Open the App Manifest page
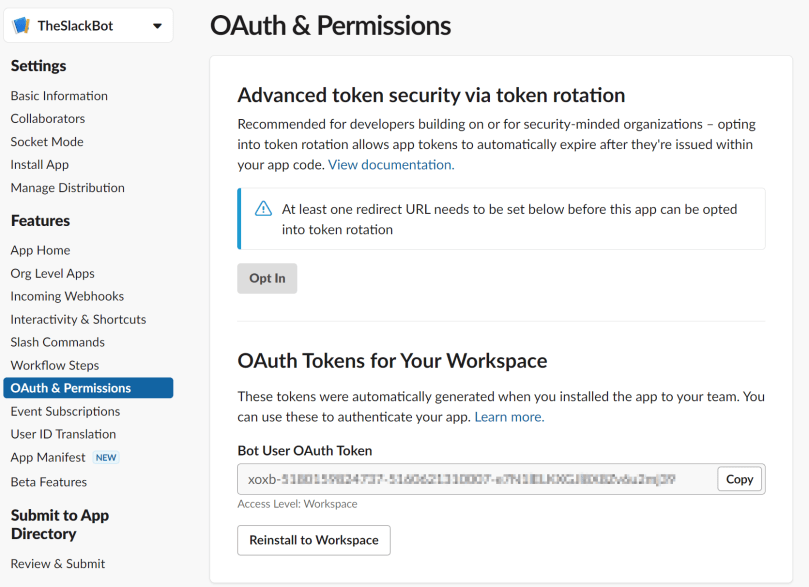This screenshot has height=587, width=809. coord(49,457)
